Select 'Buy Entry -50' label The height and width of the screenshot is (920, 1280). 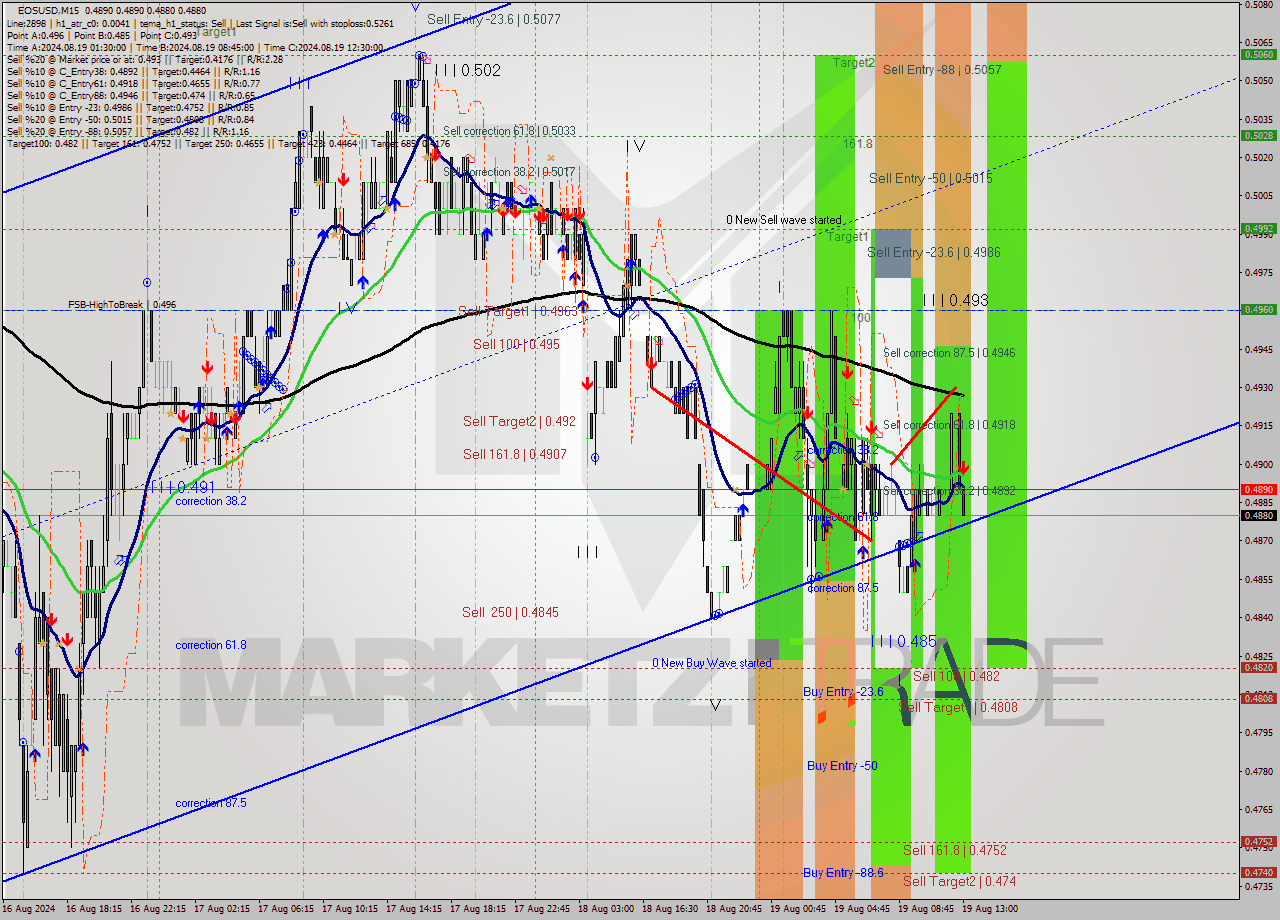(842, 766)
